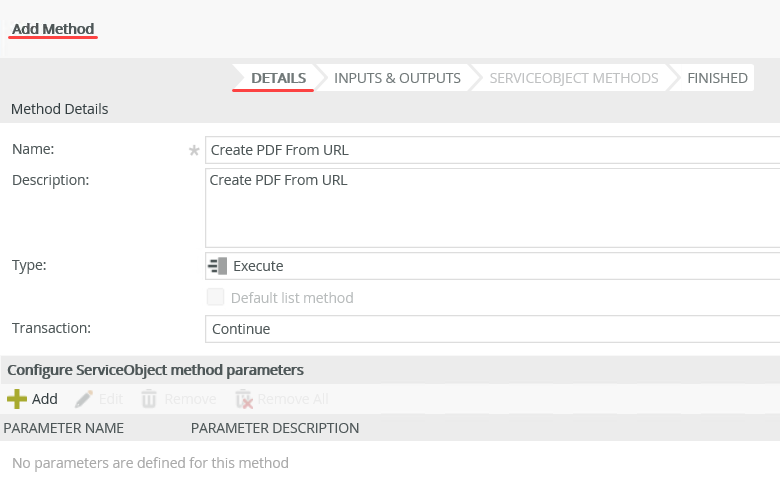780x494 pixels.
Task: Click the Type: field label
Action: click(x=29, y=265)
